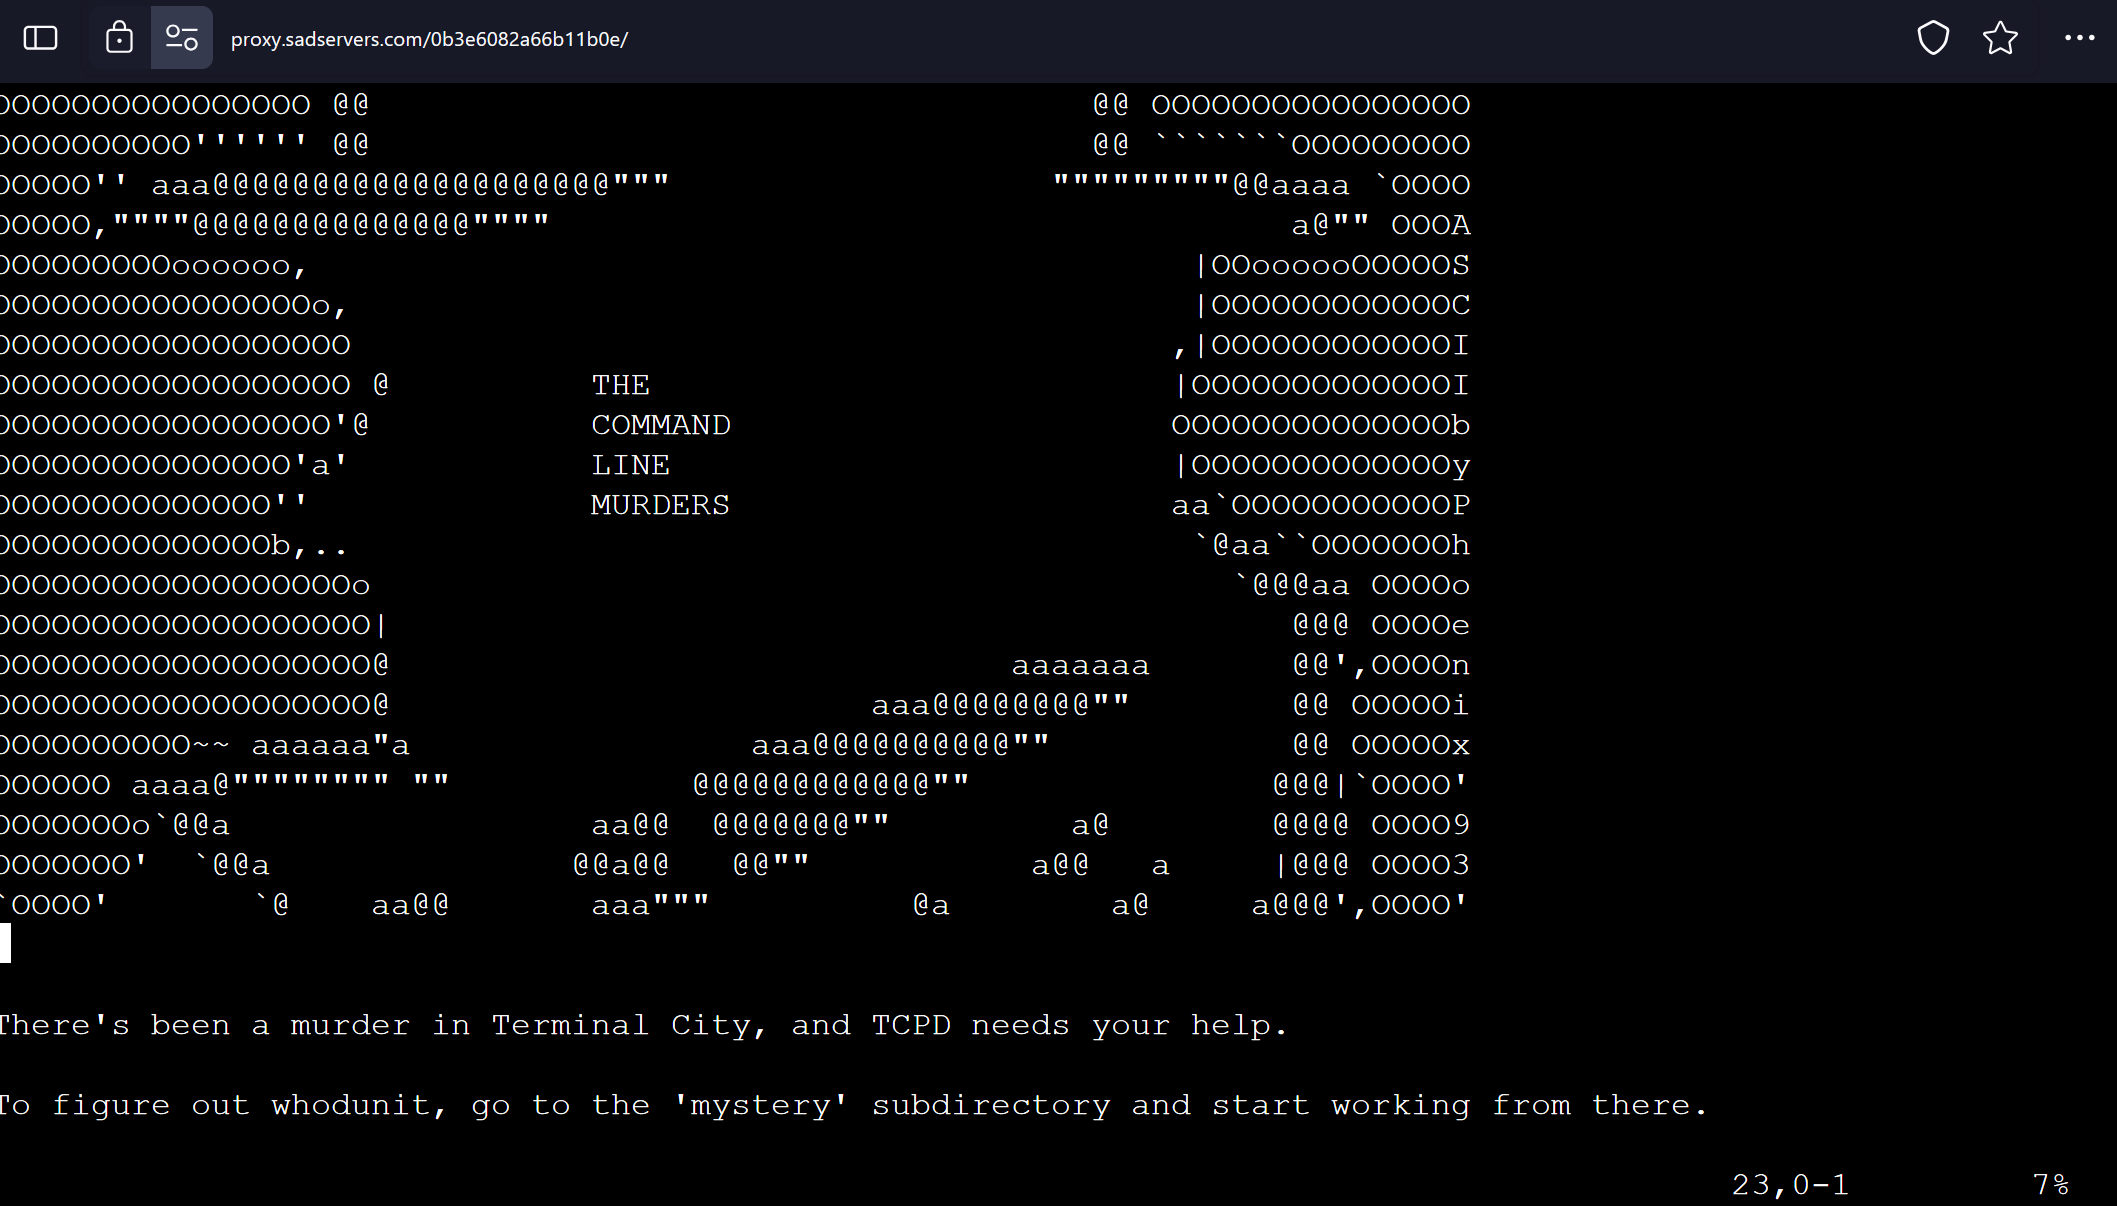The image size is (2117, 1206).
Task: Open the privacy protection shield icon
Action: click(x=1933, y=37)
